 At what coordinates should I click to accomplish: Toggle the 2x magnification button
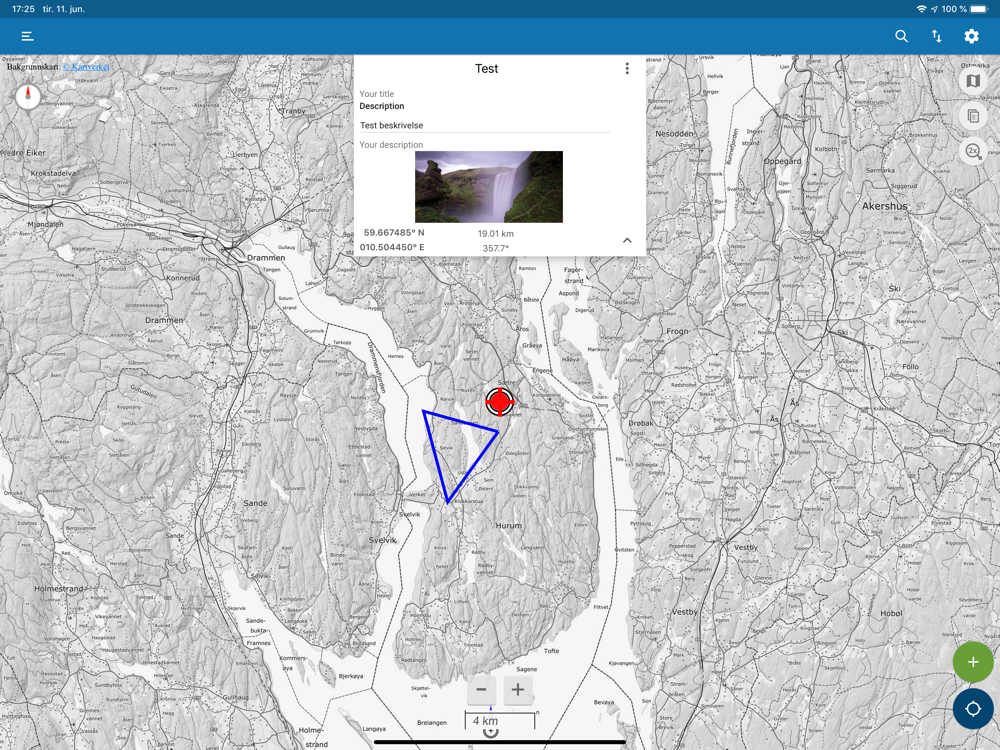[973, 151]
